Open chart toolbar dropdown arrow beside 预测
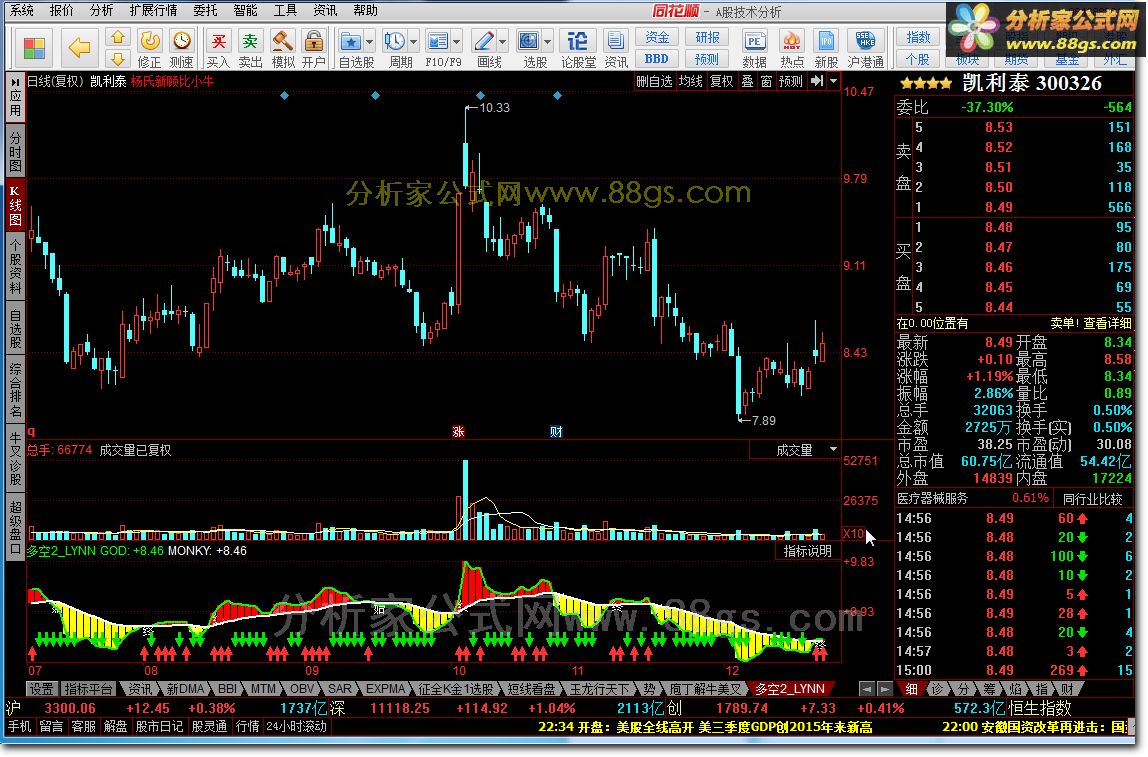 pos(833,81)
